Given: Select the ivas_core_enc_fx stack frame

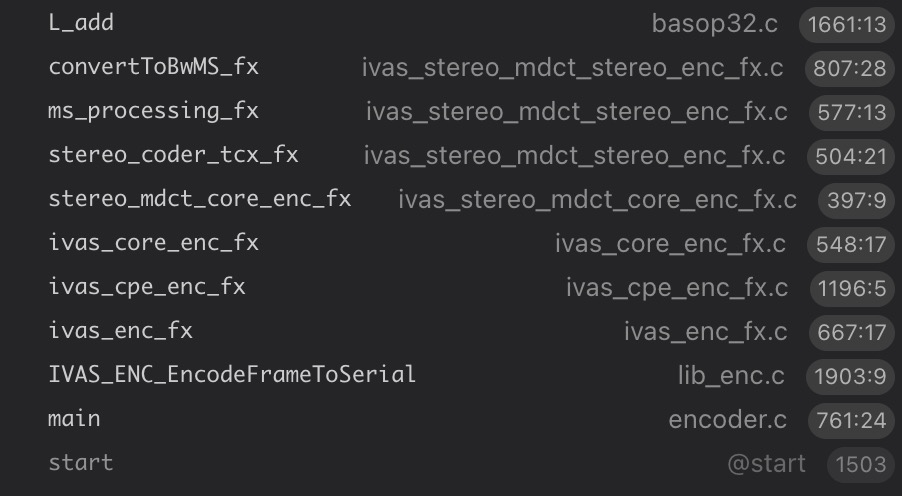Looking at the screenshot, I should [x=153, y=243].
